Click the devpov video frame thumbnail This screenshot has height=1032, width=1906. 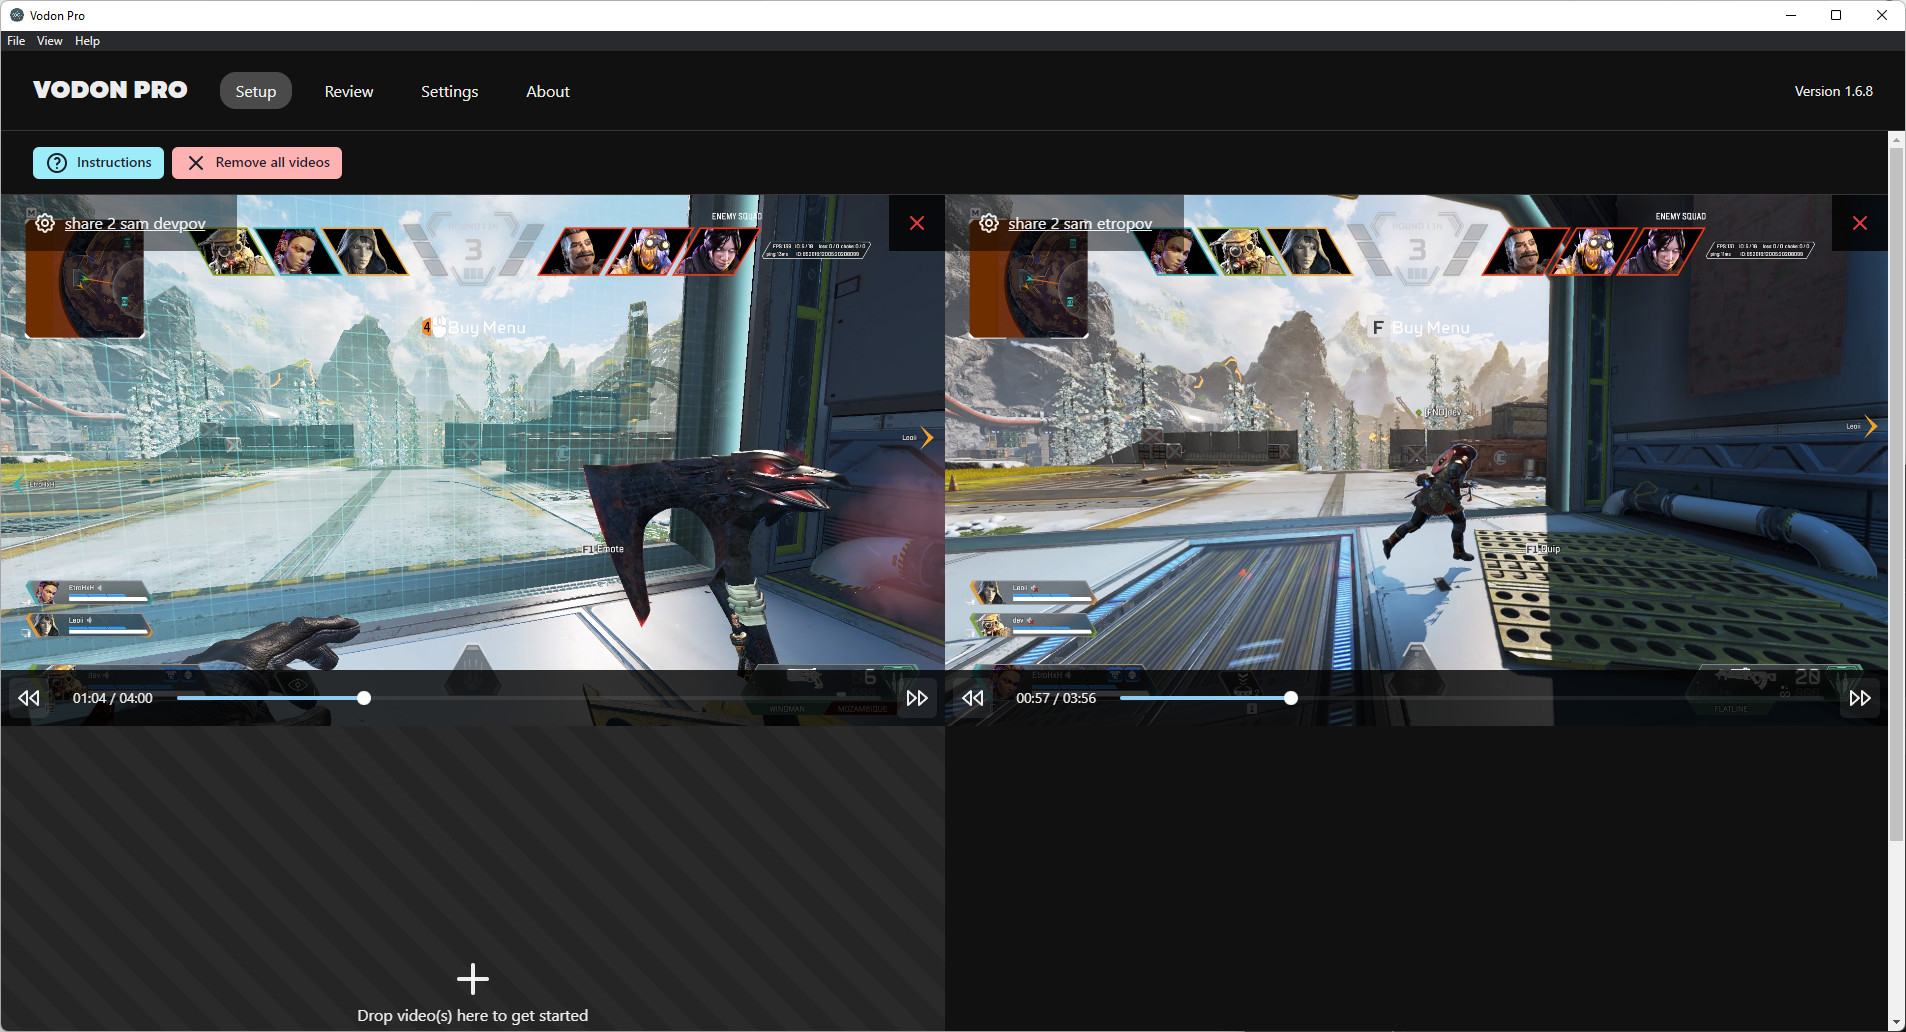(x=473, y=460)
